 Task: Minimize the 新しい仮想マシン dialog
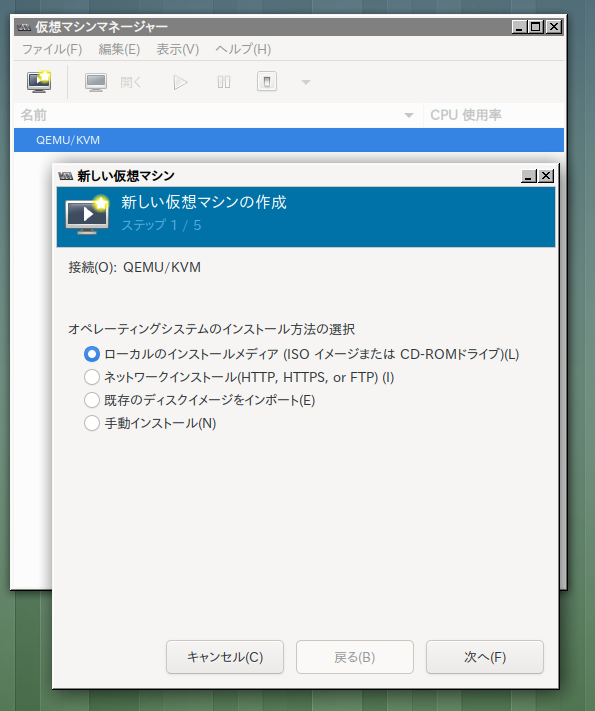(x=529, y=176)
